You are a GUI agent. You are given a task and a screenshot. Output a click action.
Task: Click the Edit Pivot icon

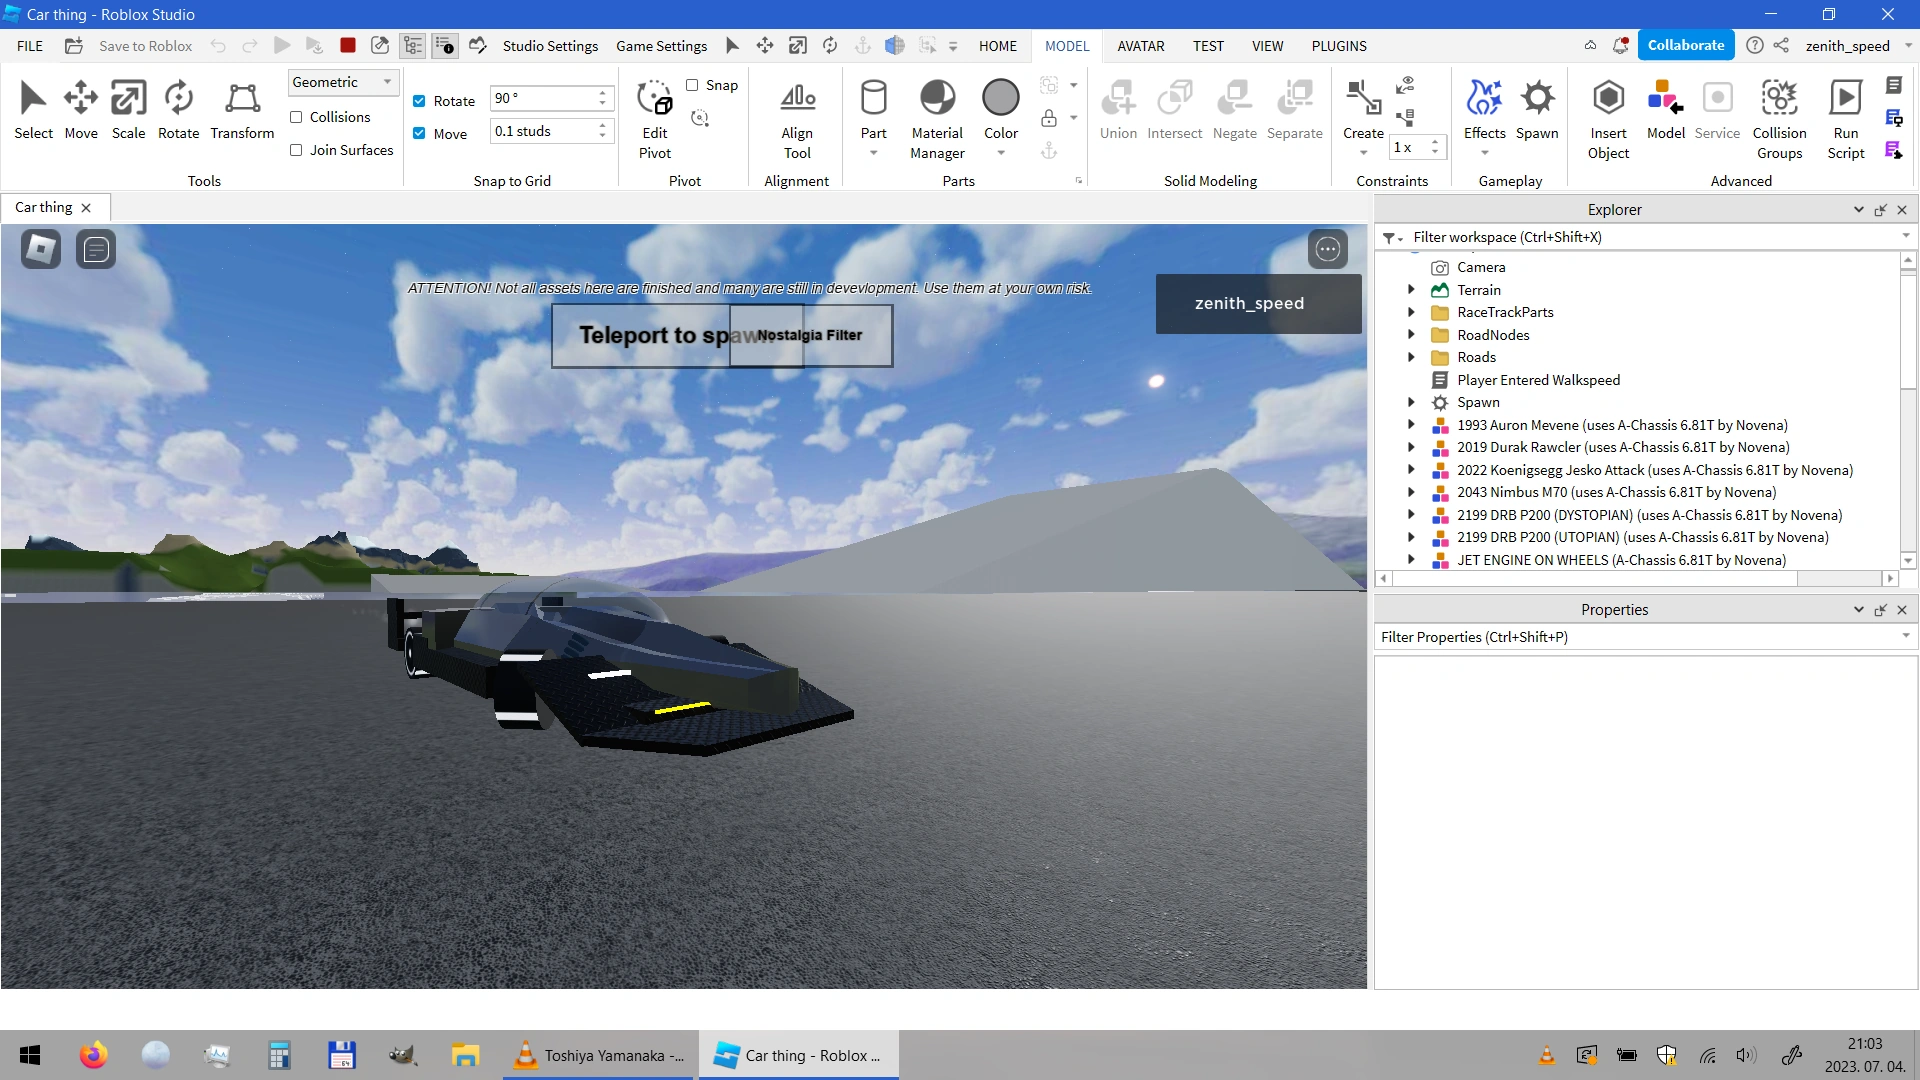[x=655, y=98]
